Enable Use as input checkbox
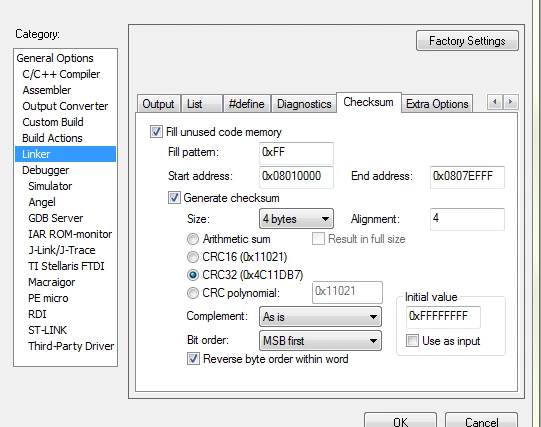Screen dimensions: 541x427 click(412, 341)
